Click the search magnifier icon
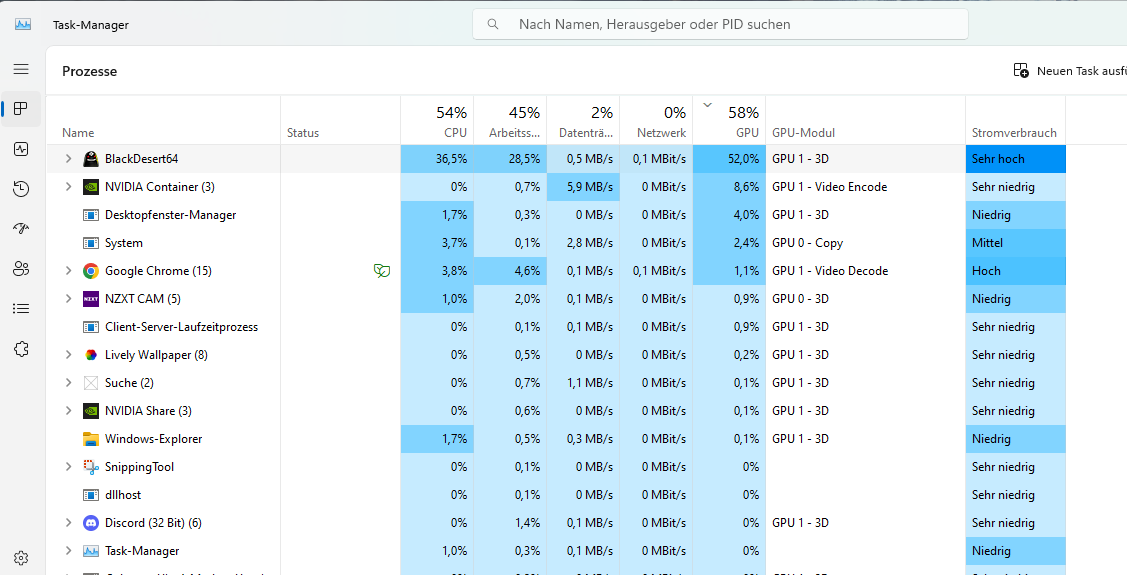Screen dimensions: 1127x575 tap(493, 24)
